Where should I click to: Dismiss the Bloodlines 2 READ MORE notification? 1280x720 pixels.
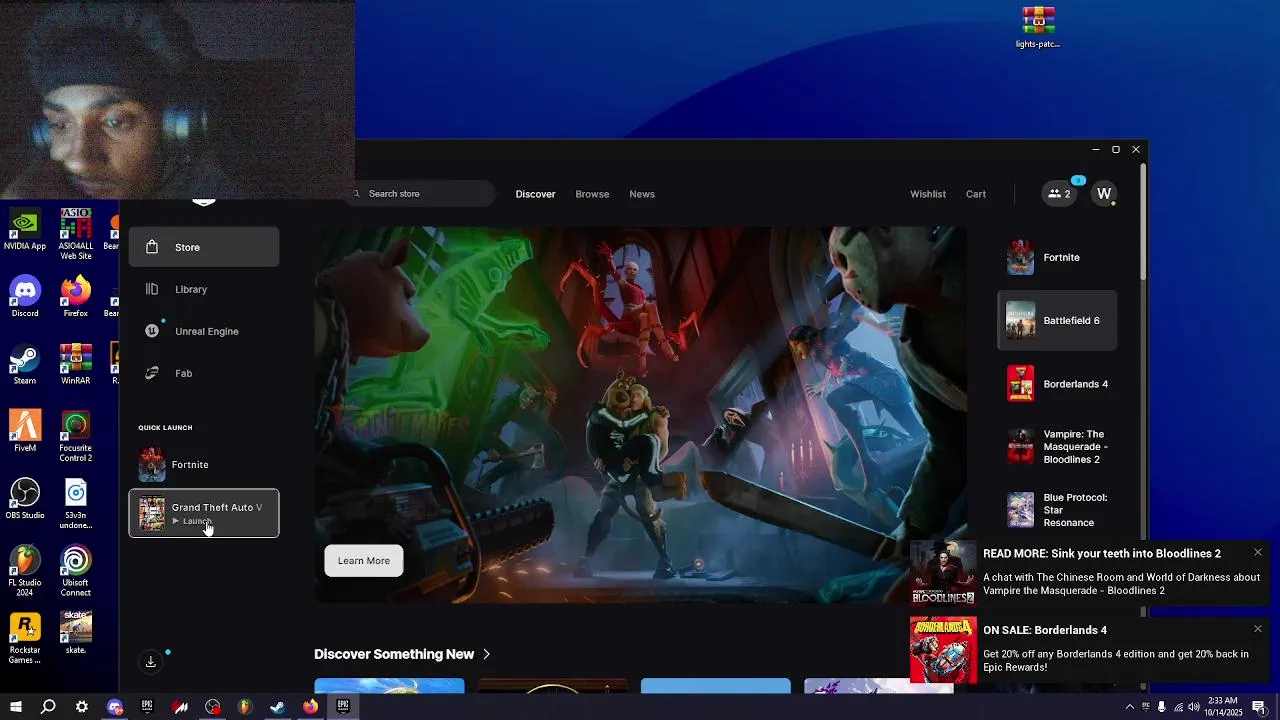[1258, 553]
